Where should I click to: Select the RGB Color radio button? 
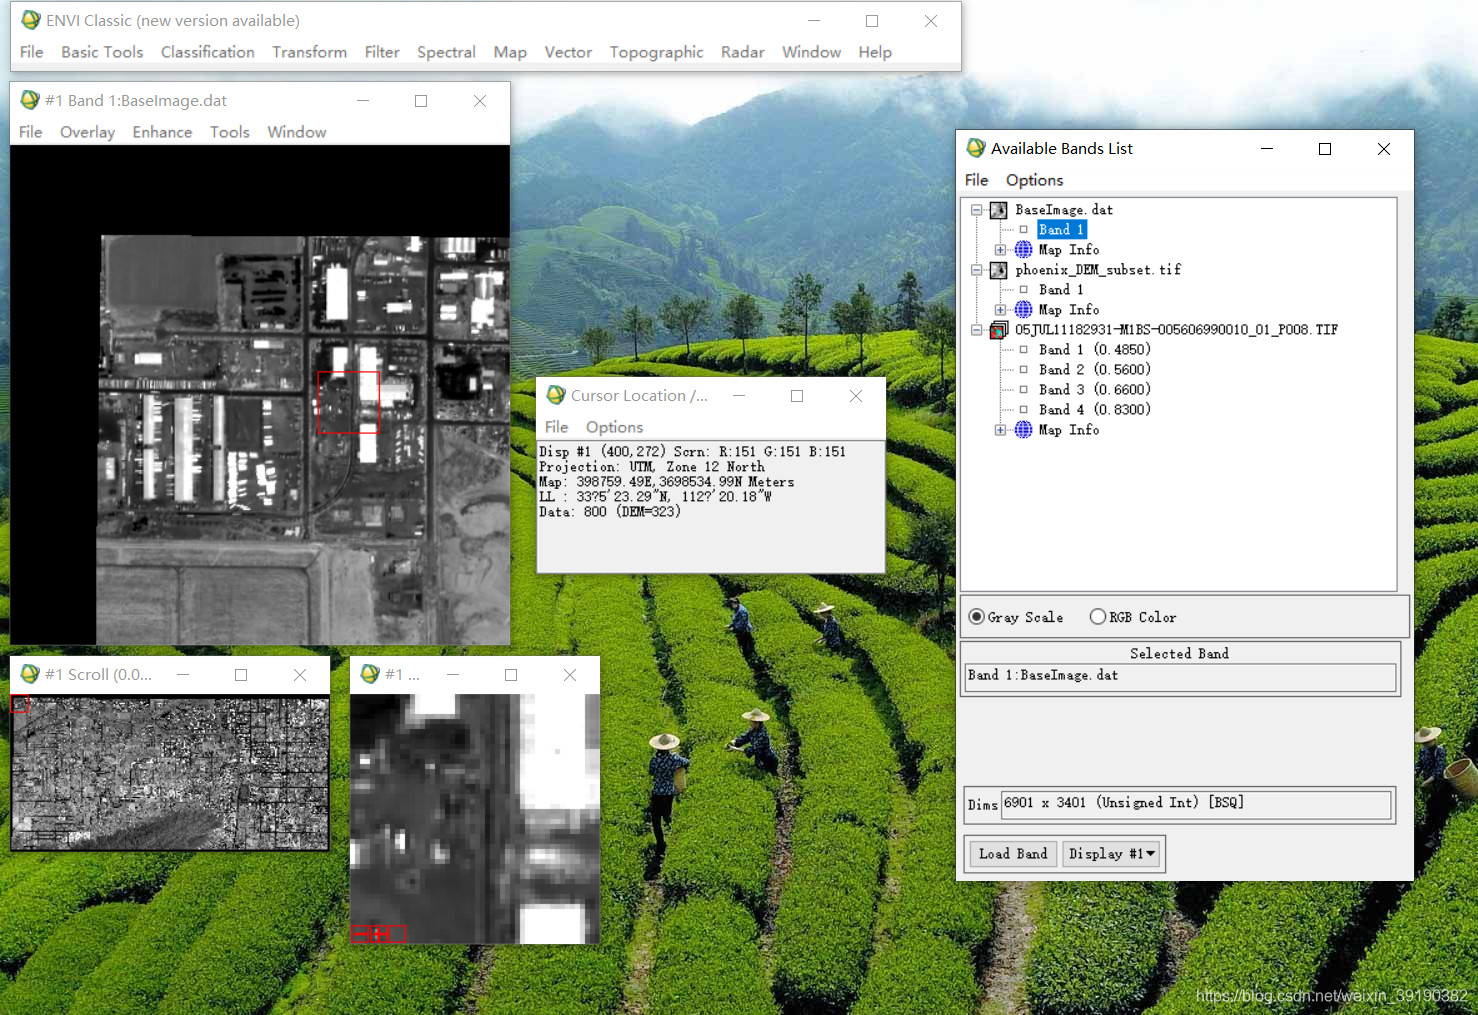pyautogui.click(x=1098, y=617)
